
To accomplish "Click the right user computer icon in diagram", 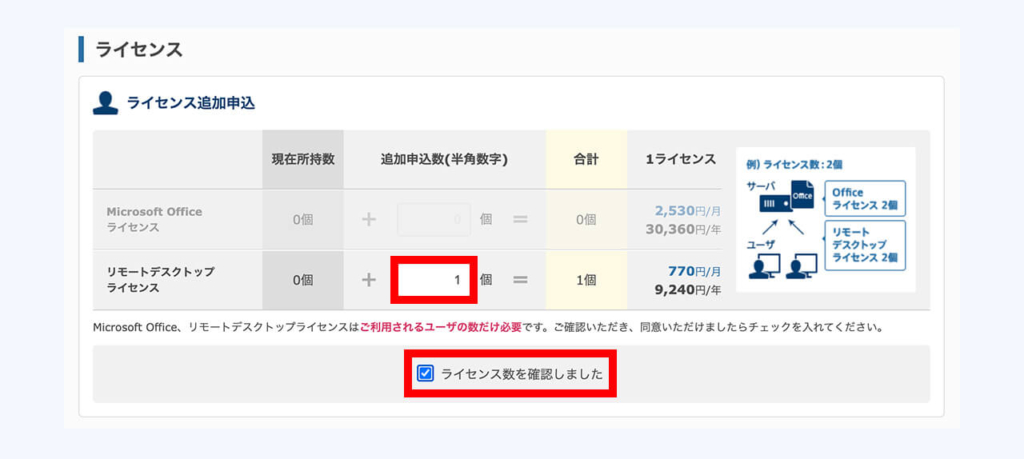I will click(801, 266).
